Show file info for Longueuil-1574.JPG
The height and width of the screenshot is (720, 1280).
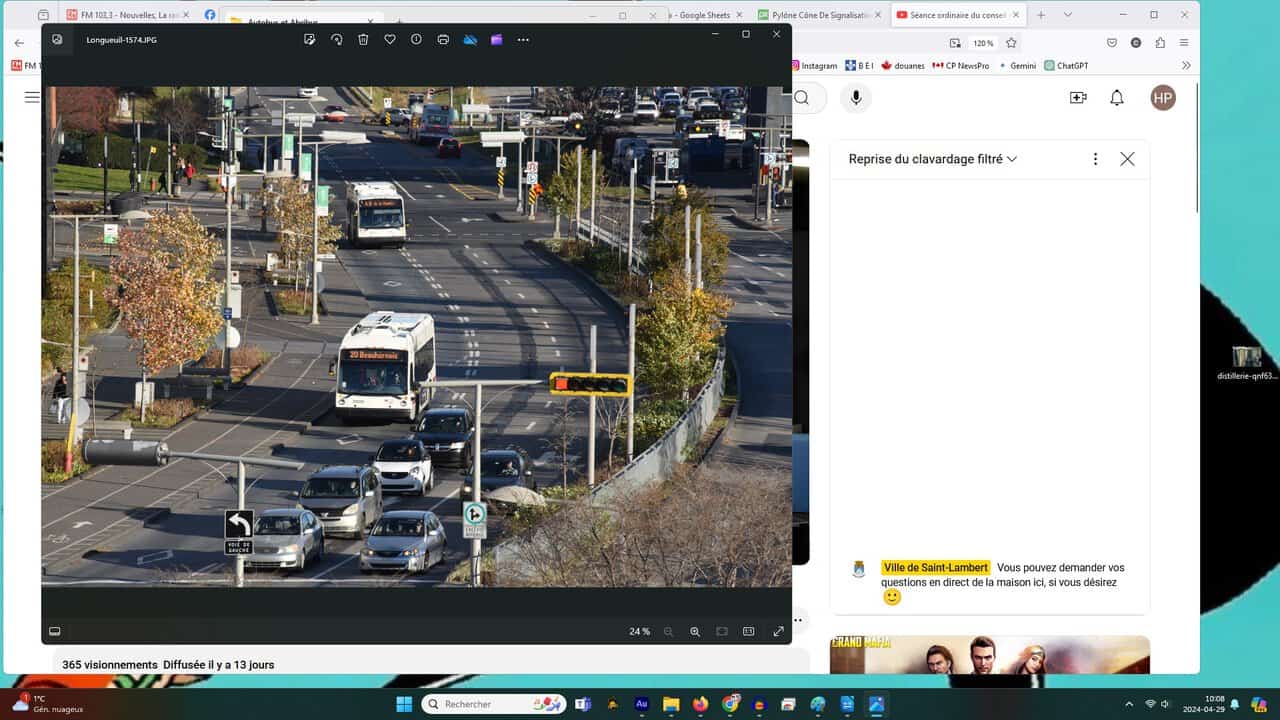pos(416,39)
